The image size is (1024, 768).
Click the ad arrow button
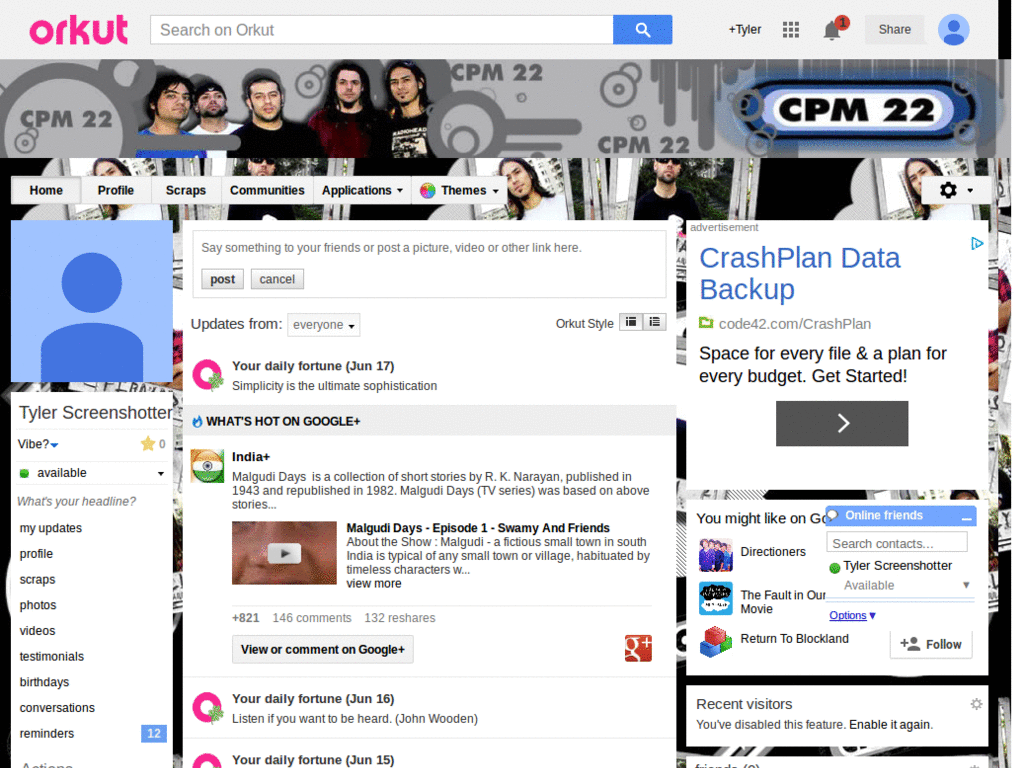(x=842, y=423)
